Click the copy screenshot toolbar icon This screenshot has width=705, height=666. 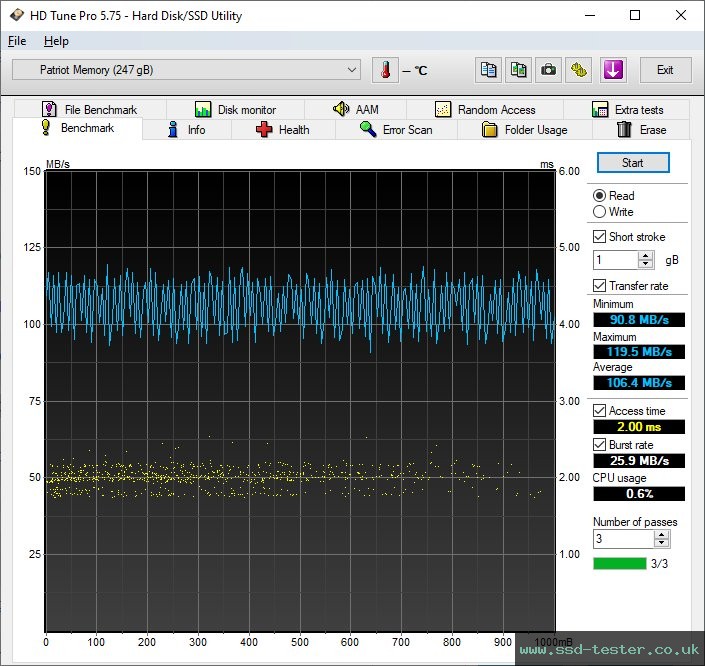tap(518, 70)
